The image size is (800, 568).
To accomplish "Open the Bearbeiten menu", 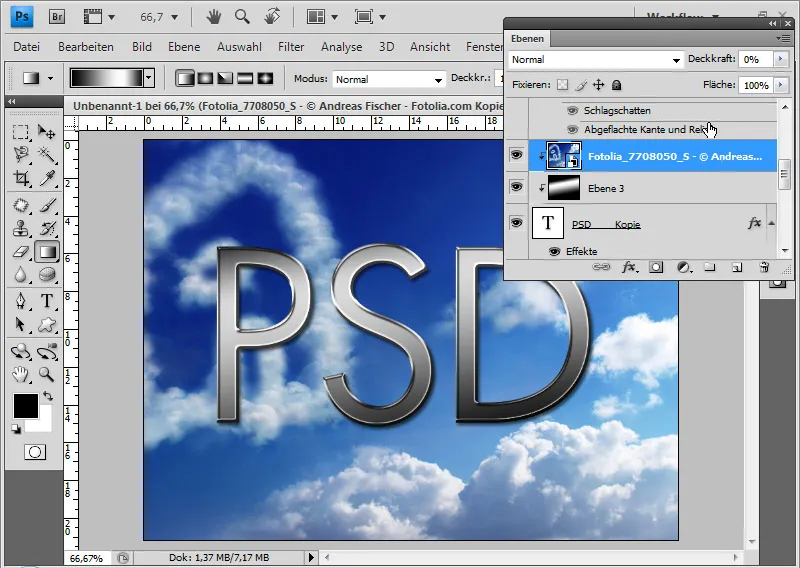I will point(86,47).
